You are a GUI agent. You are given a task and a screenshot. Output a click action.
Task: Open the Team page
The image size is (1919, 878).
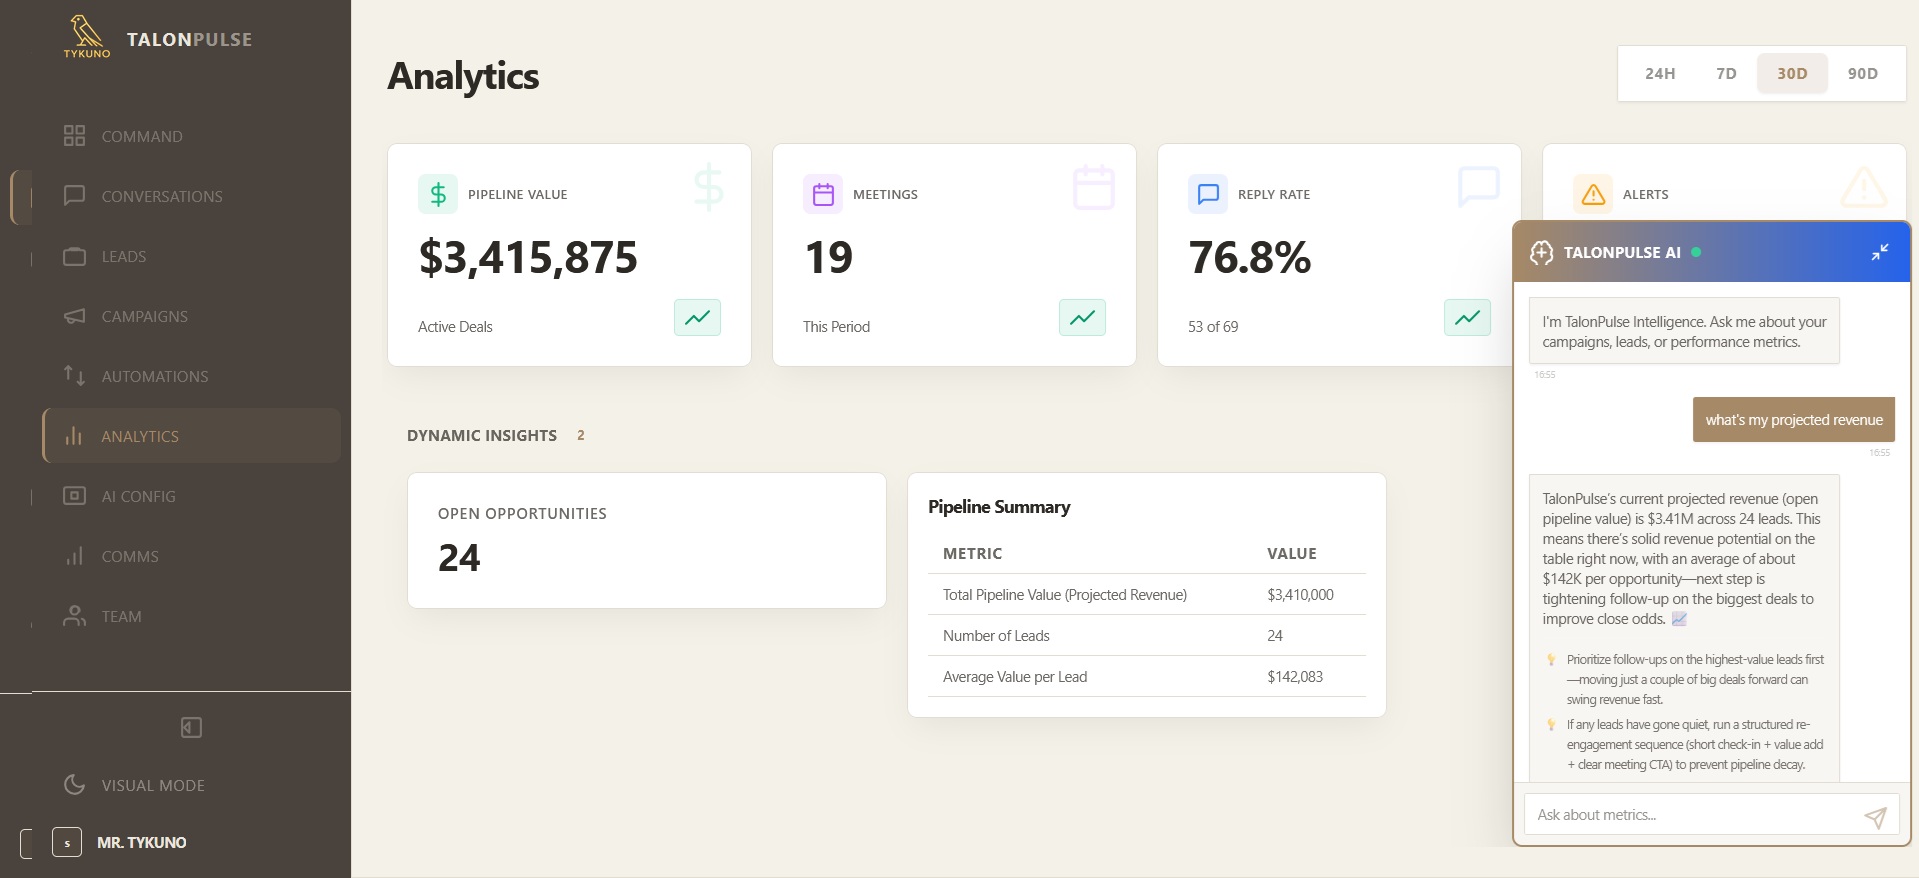pyautogui.click(x=121, y=616)
